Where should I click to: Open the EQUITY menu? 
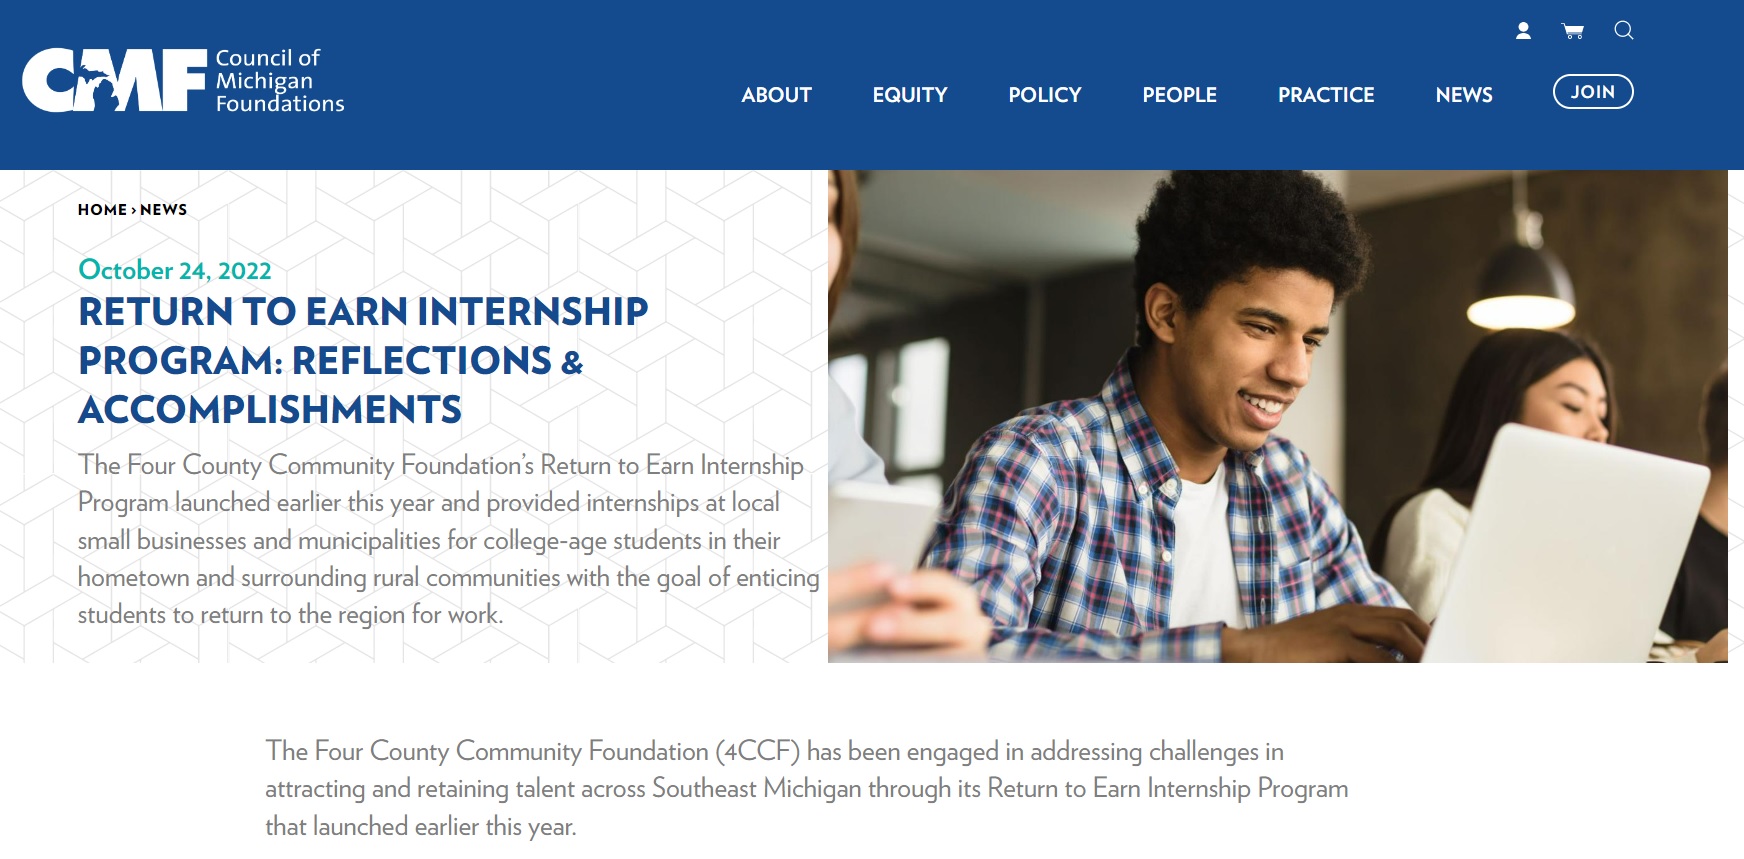coord(909,95)
